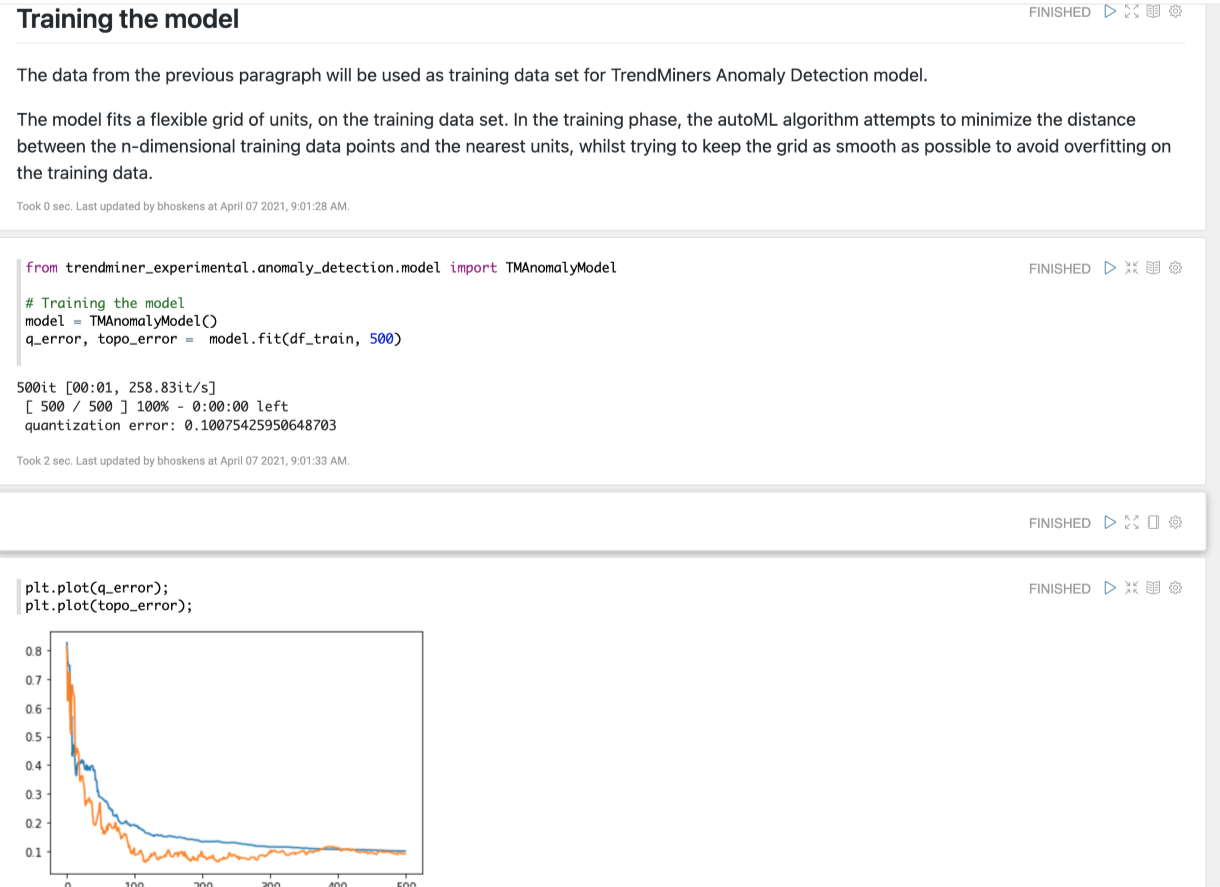
Task: Toggle output of 'Training the model' paragraph
Action: pyautogui.click(x=1153, y=12)
